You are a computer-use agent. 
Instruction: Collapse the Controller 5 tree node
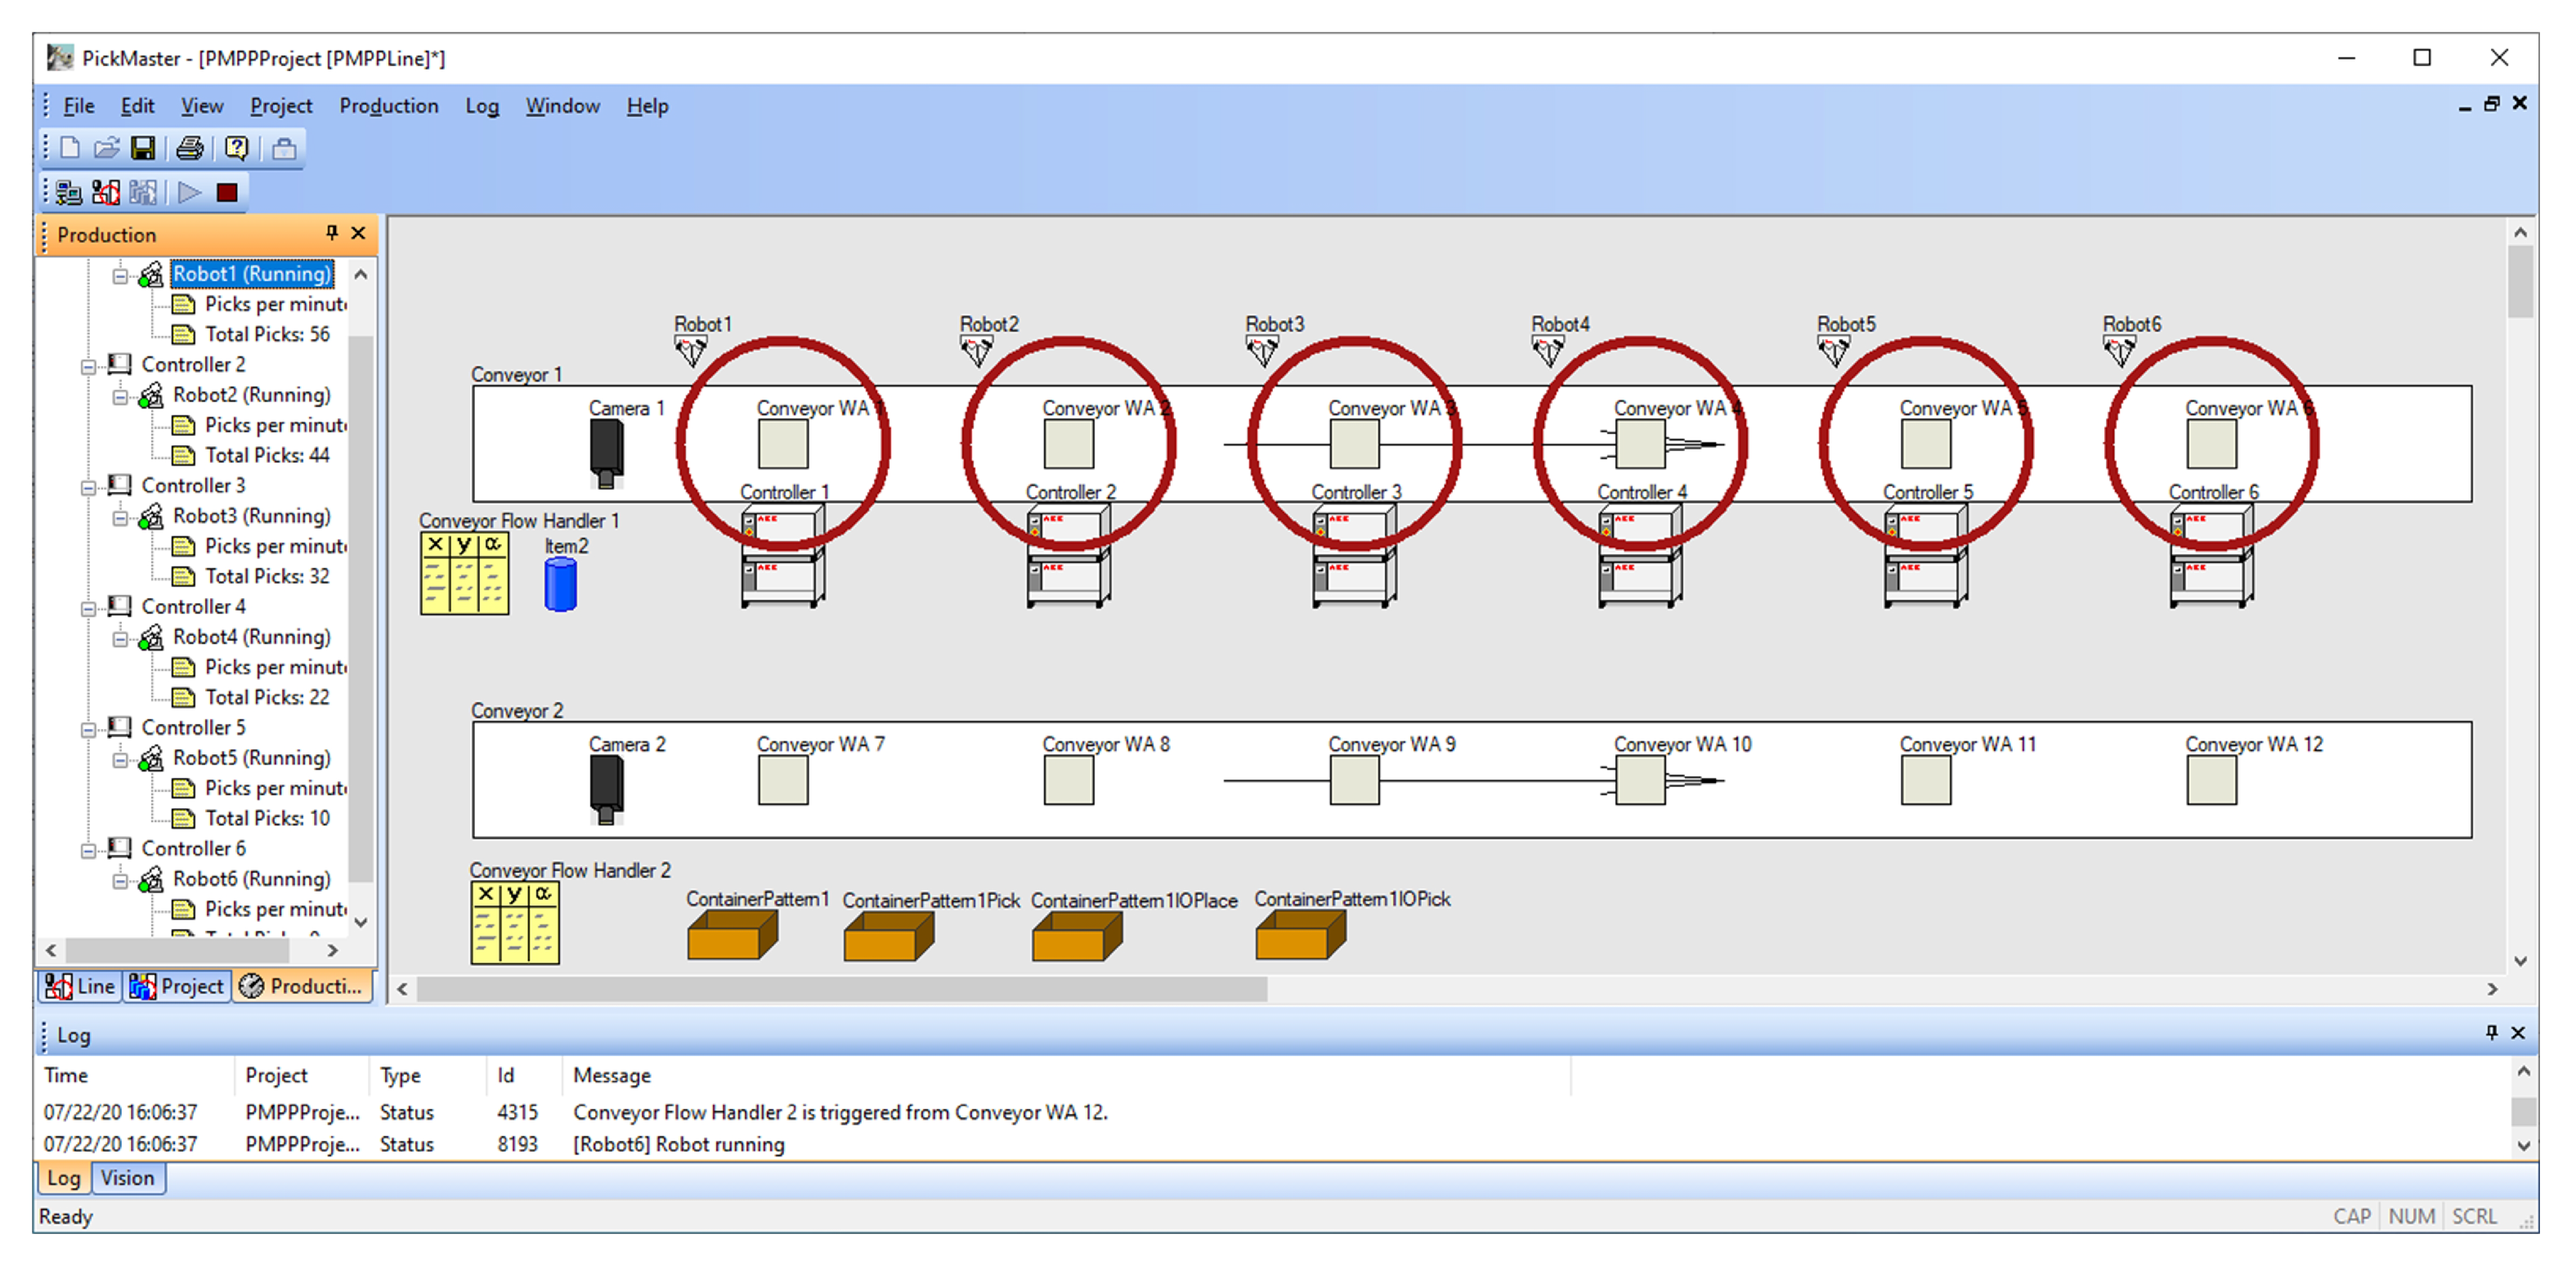point(89,729)
